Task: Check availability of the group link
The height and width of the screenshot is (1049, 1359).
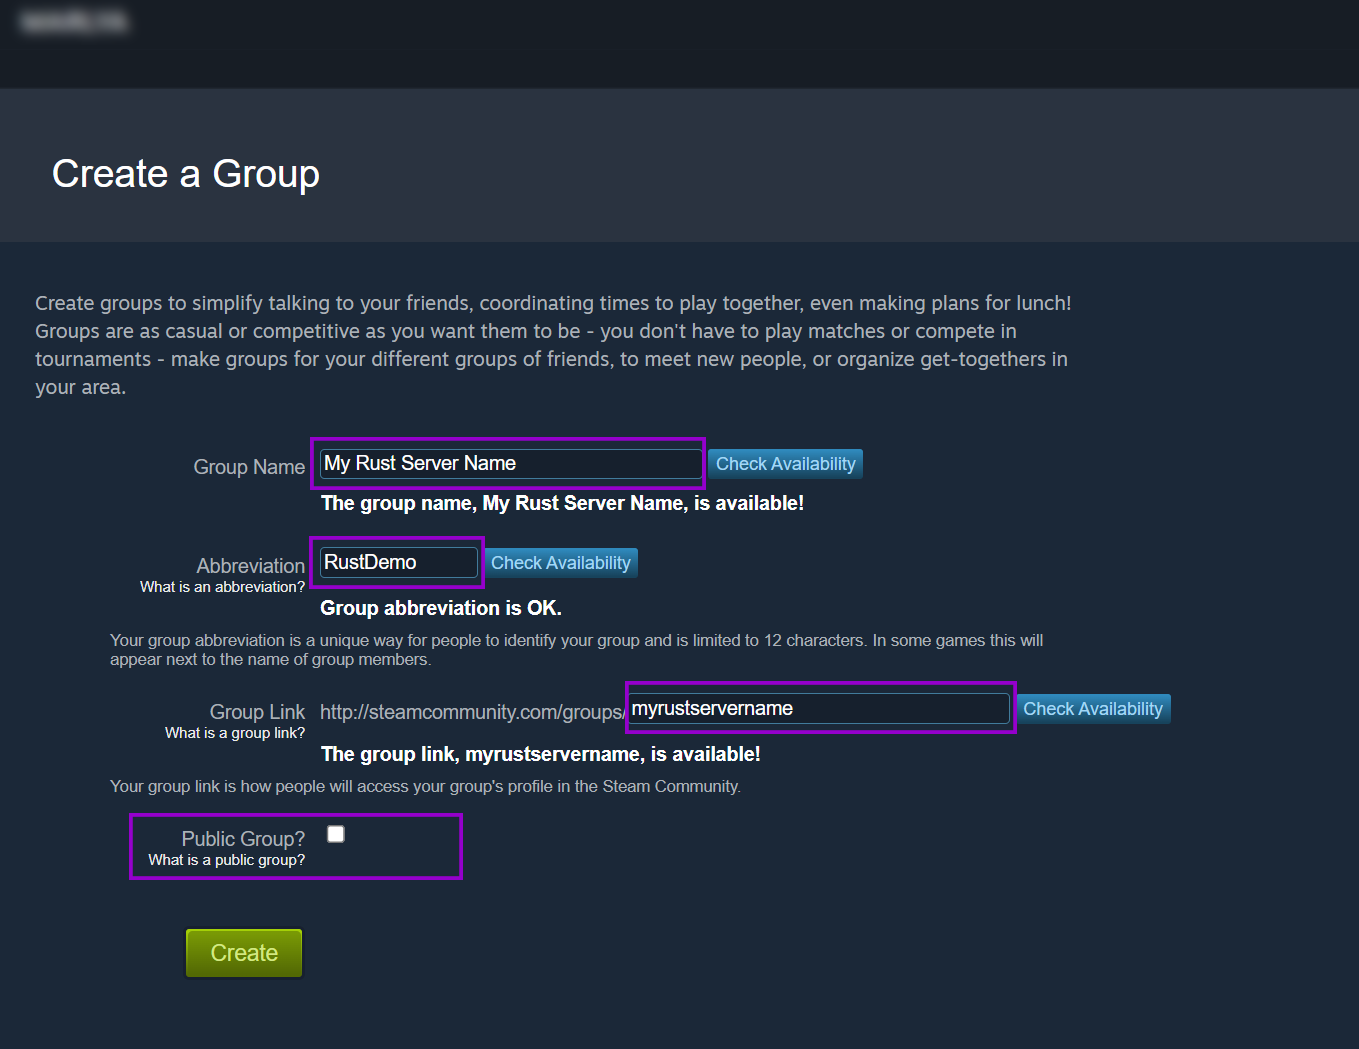Action: tap(1092, 709)
